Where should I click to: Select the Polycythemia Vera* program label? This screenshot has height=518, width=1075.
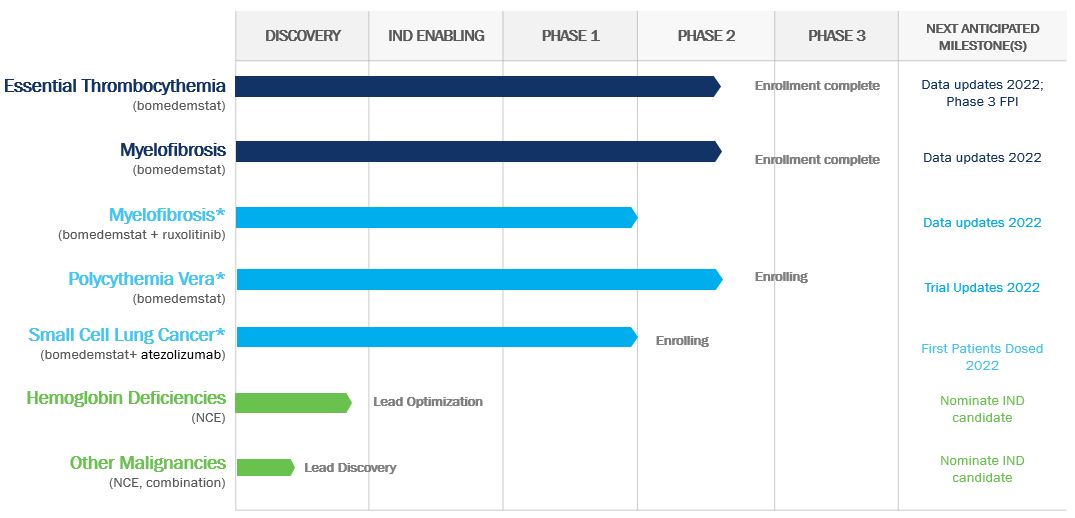(147, 279)
